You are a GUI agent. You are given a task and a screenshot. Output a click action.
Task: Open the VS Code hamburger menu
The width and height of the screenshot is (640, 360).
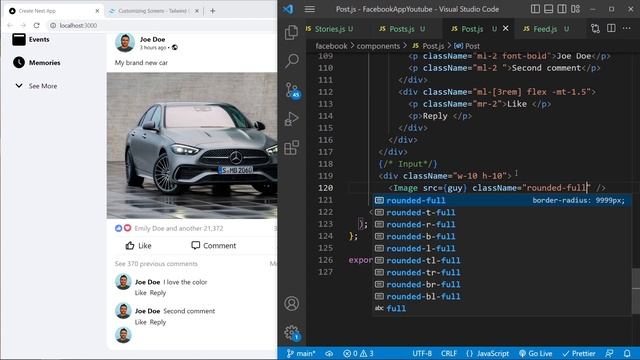click(309, 9)
